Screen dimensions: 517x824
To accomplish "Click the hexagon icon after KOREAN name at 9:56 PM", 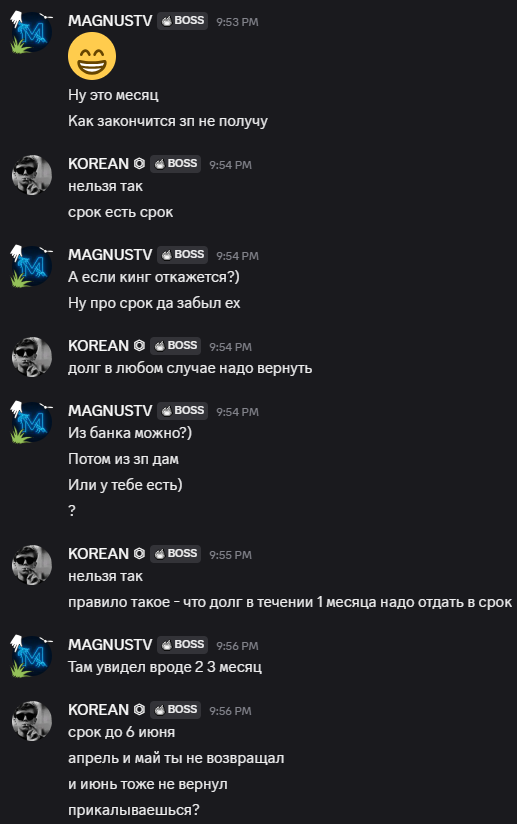I will pos(139,709).
